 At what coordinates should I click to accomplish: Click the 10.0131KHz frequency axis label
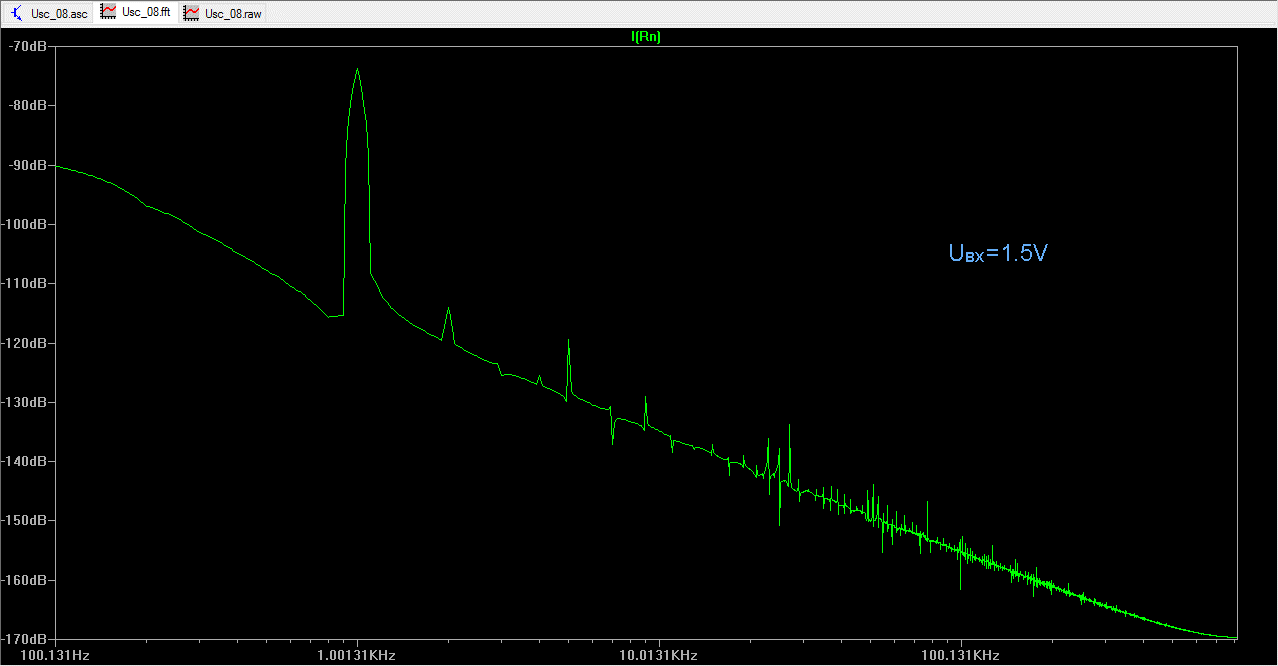(659, 656)
